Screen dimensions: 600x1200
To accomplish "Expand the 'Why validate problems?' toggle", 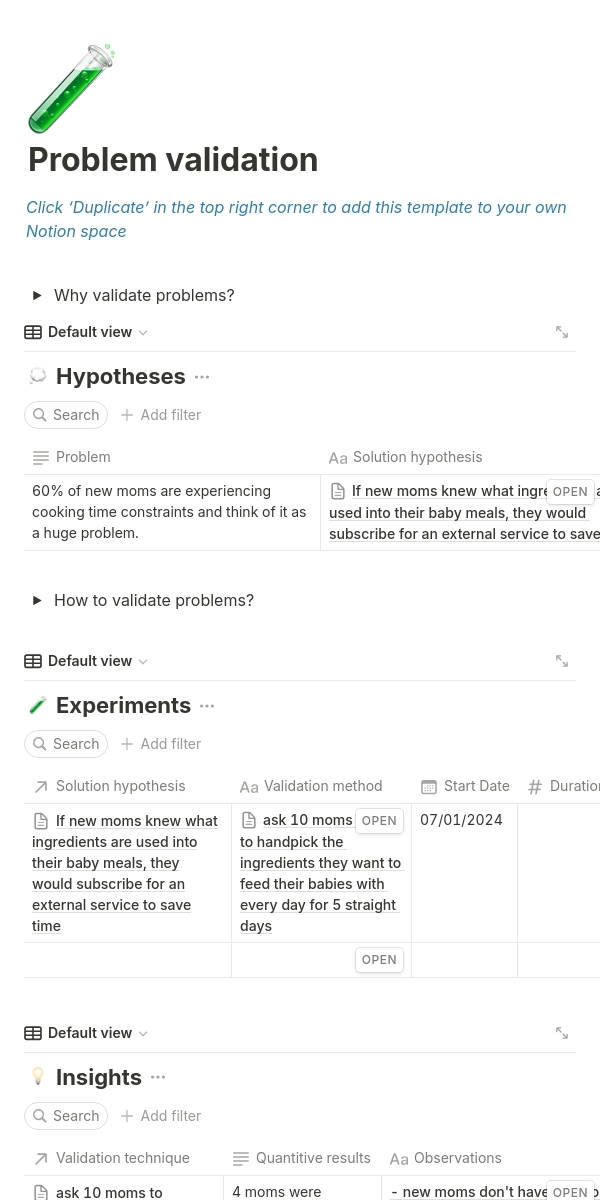I will tap(37, 296).
